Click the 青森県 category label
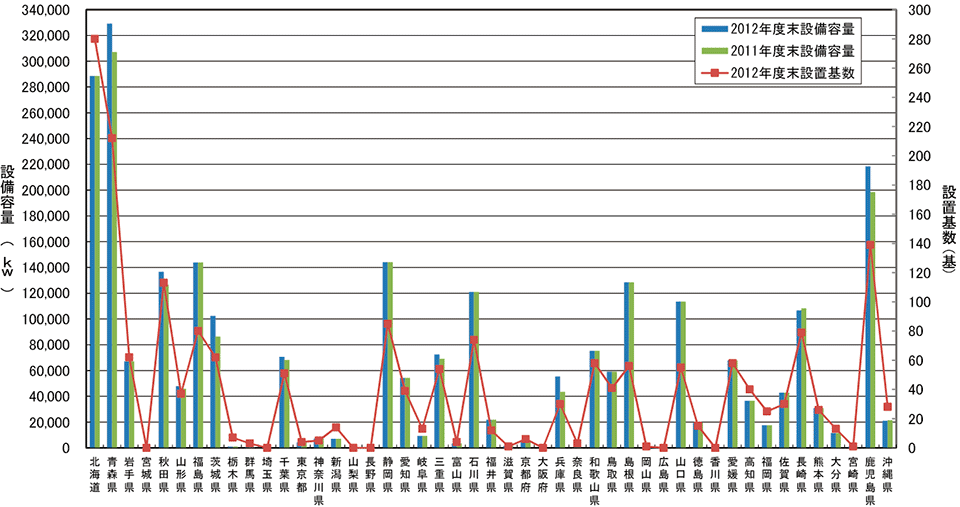 (111, 473)
